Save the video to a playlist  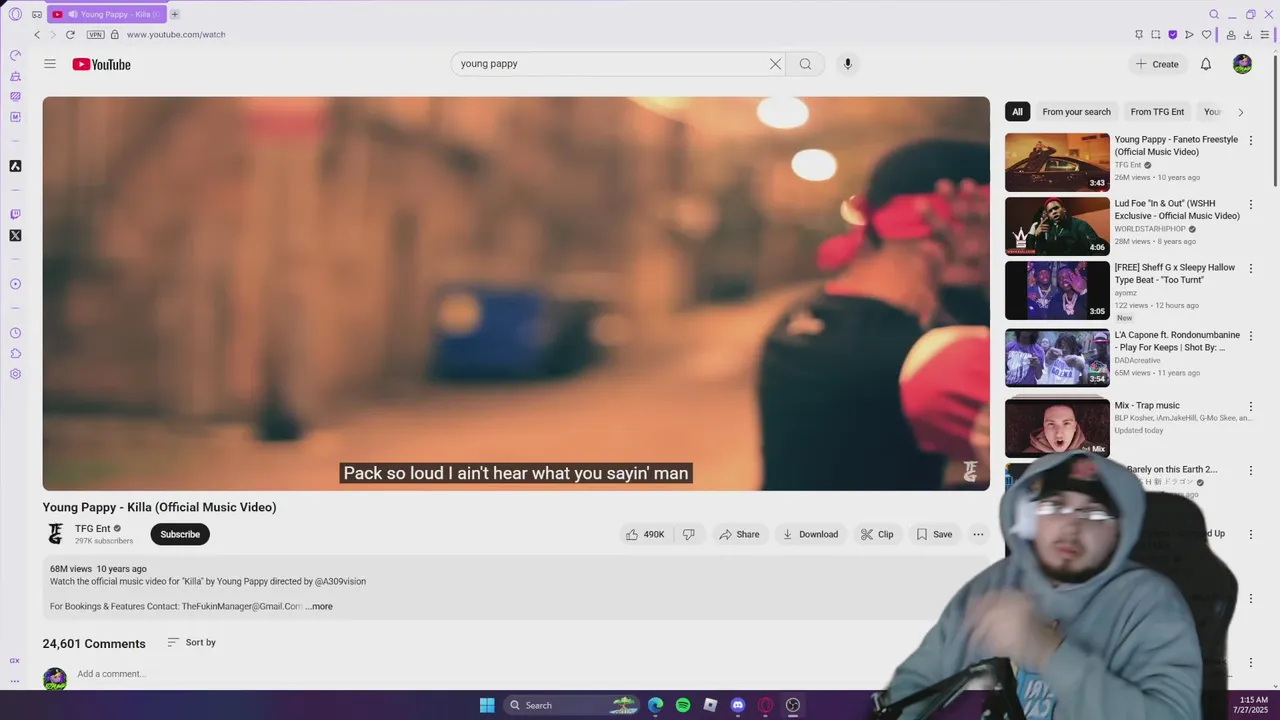(934, 534)
